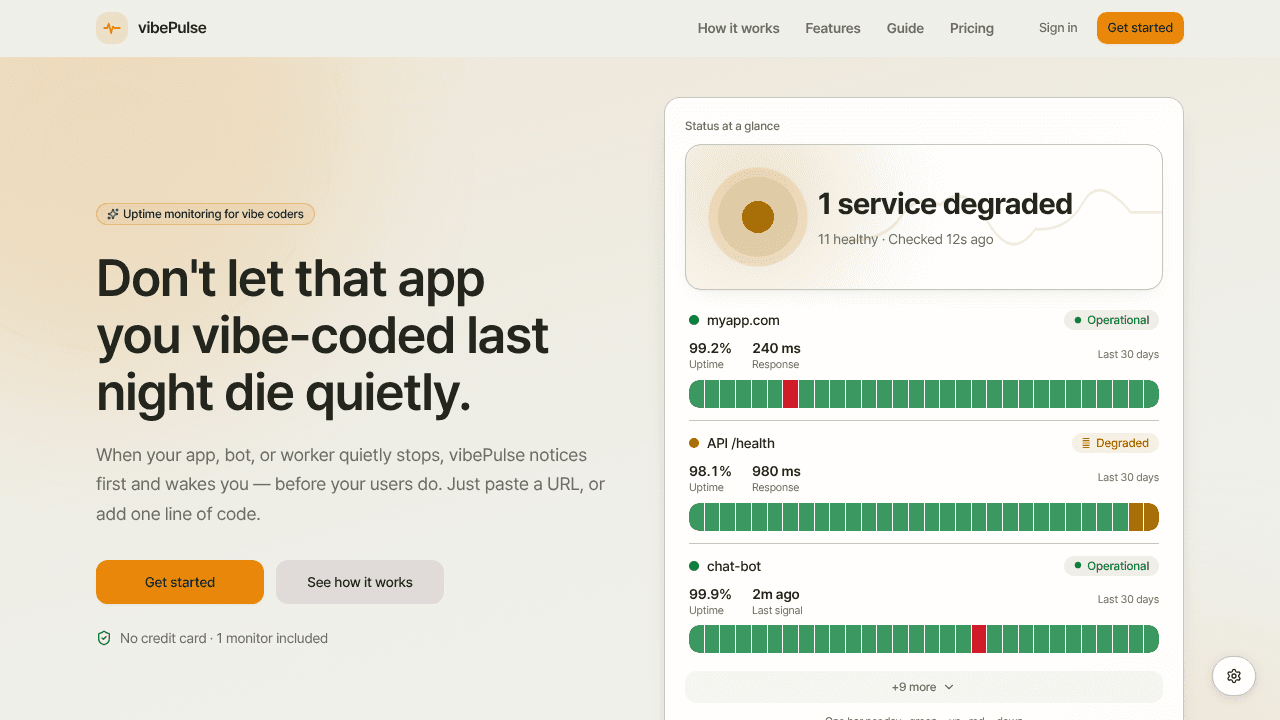Click the Sign in link

click(x=1058, y=28)
